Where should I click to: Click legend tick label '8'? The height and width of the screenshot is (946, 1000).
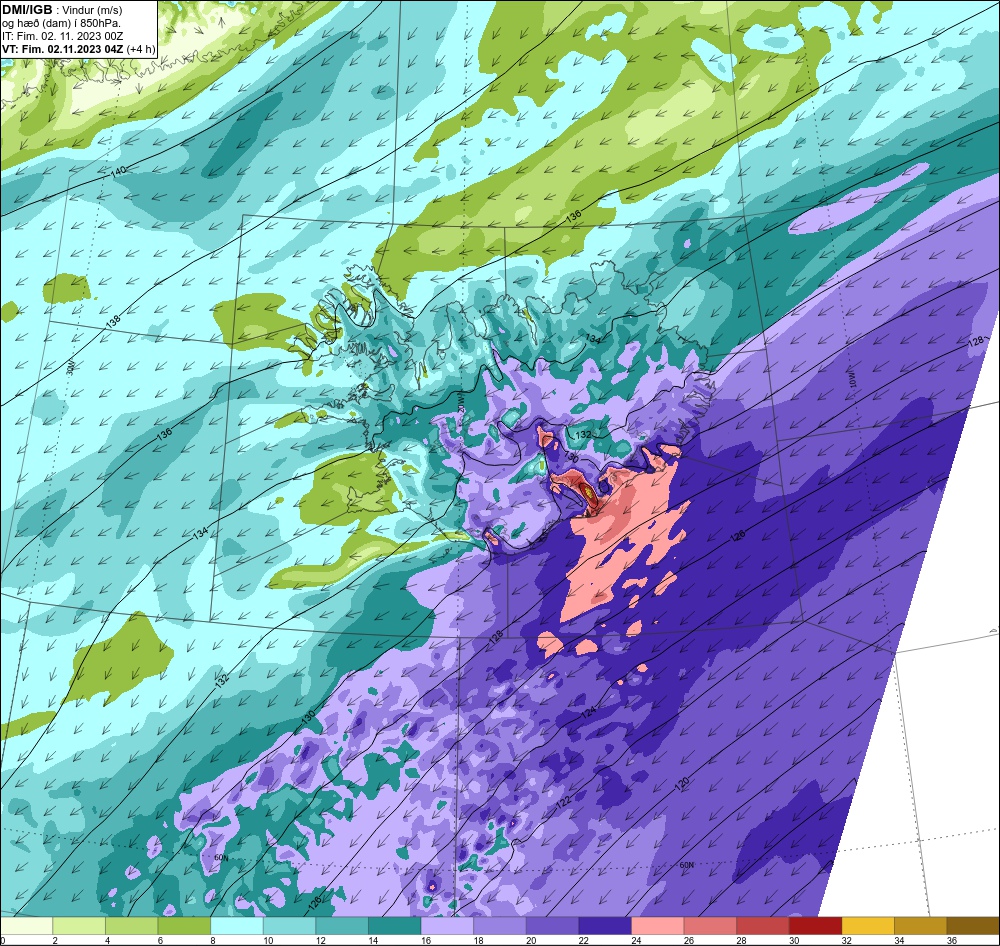pyautogui.click(x=214, y=940)
